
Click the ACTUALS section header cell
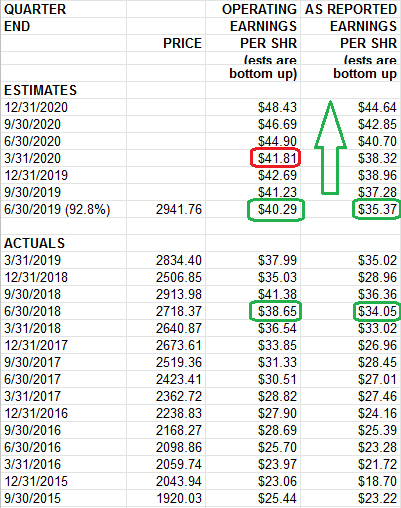click(x=64, y=243)
